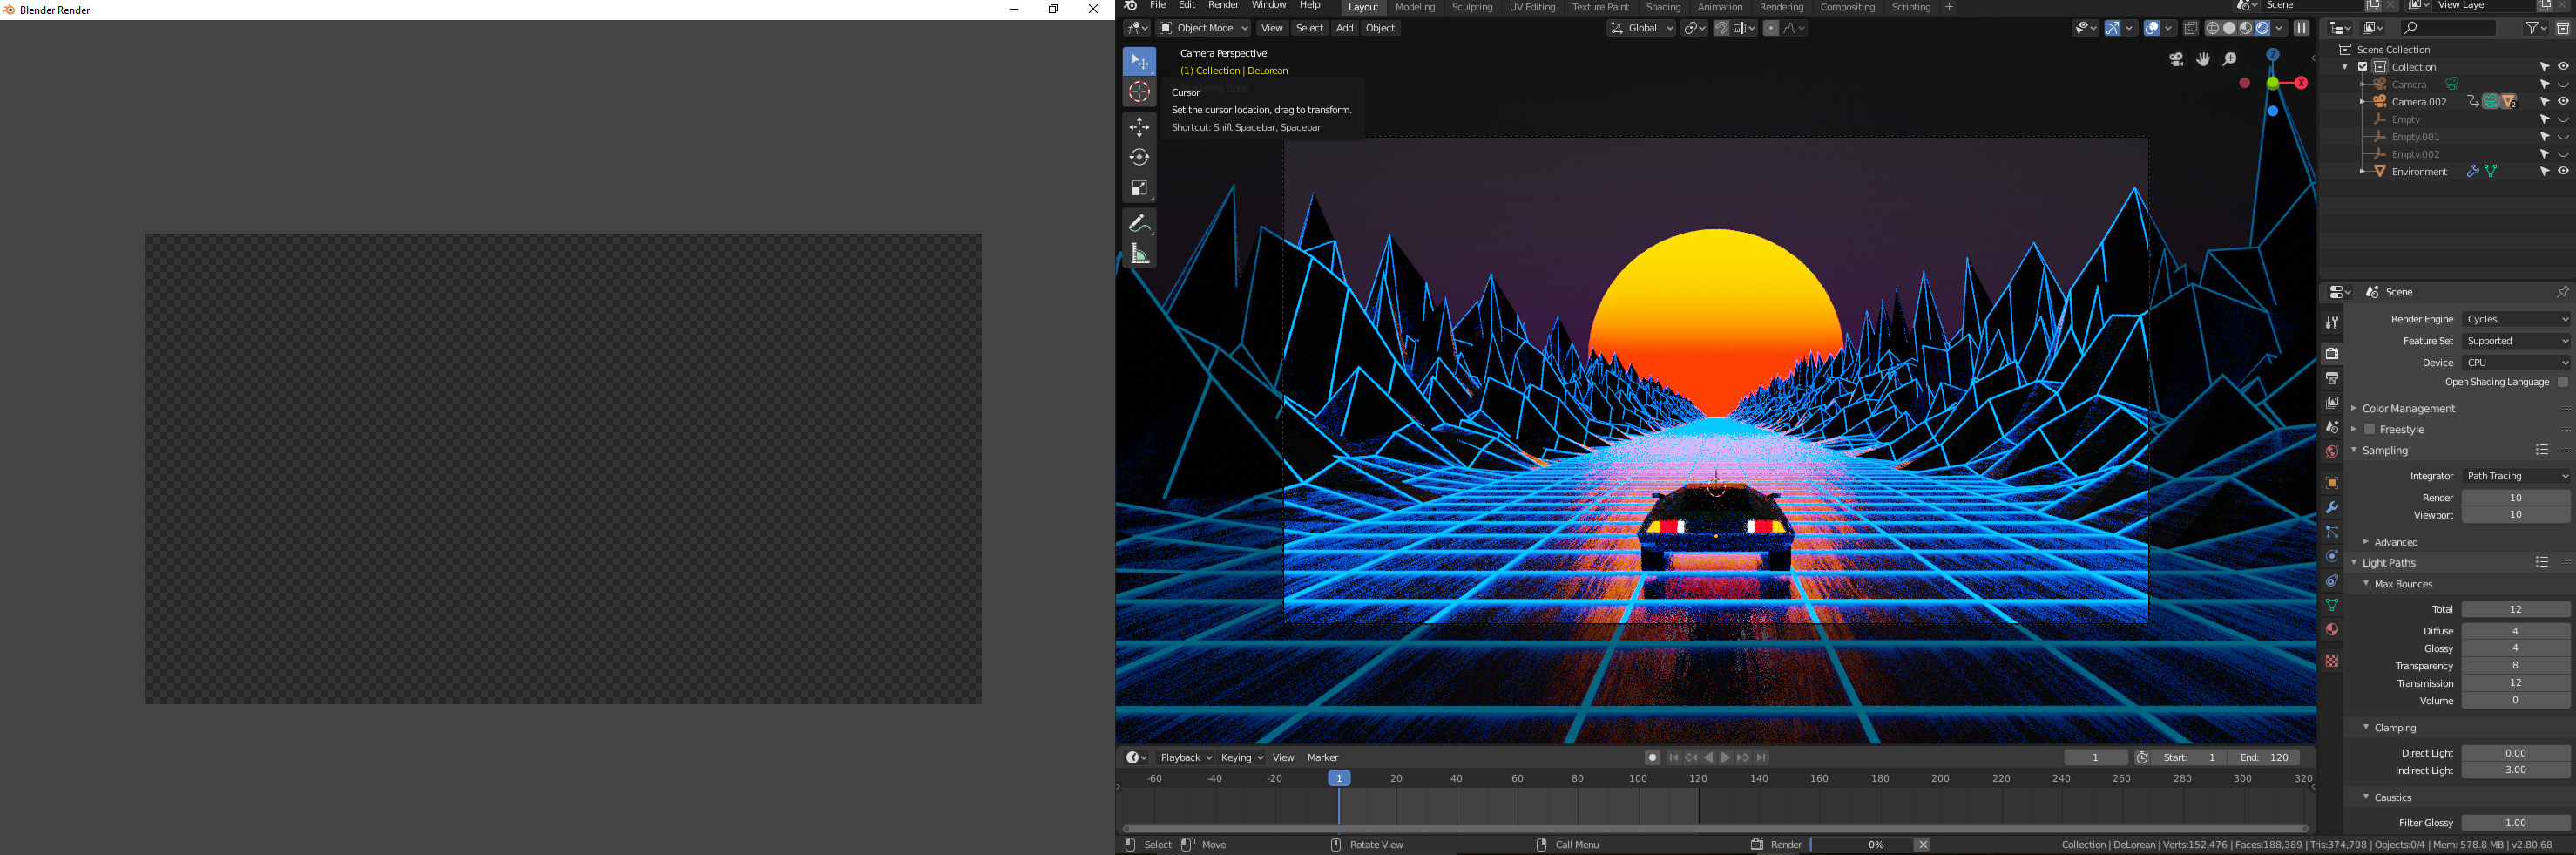
Task: Hide the Environment object in the outliner
Action: point(2562,171)
